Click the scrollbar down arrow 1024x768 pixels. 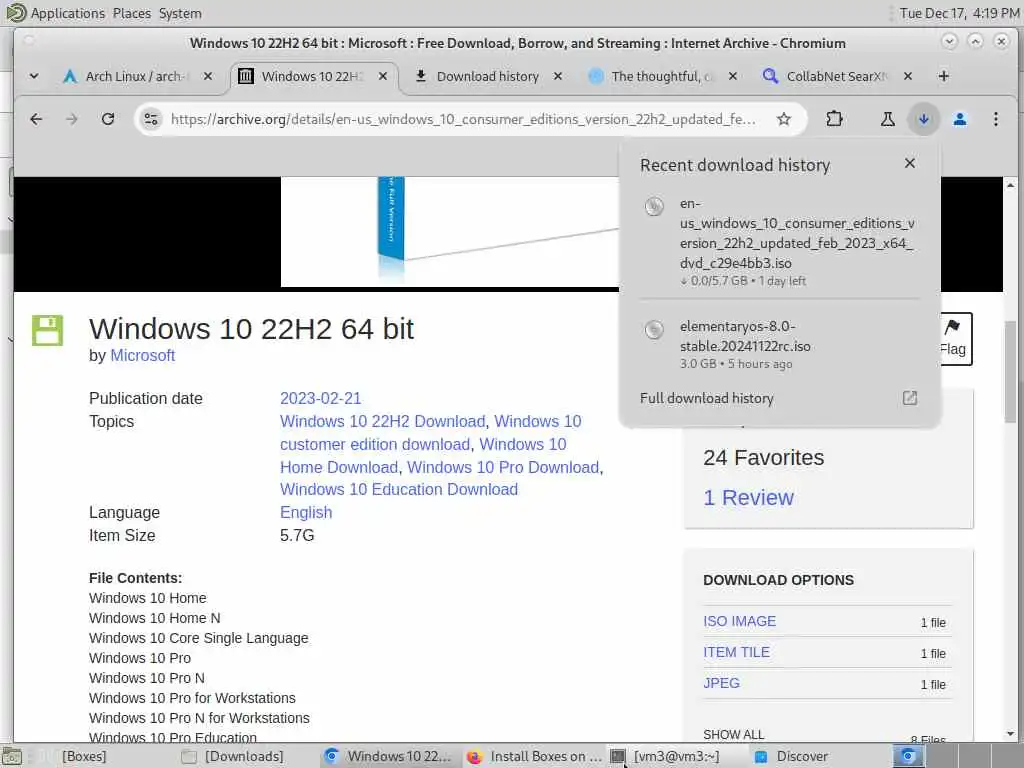point(1010,733)
